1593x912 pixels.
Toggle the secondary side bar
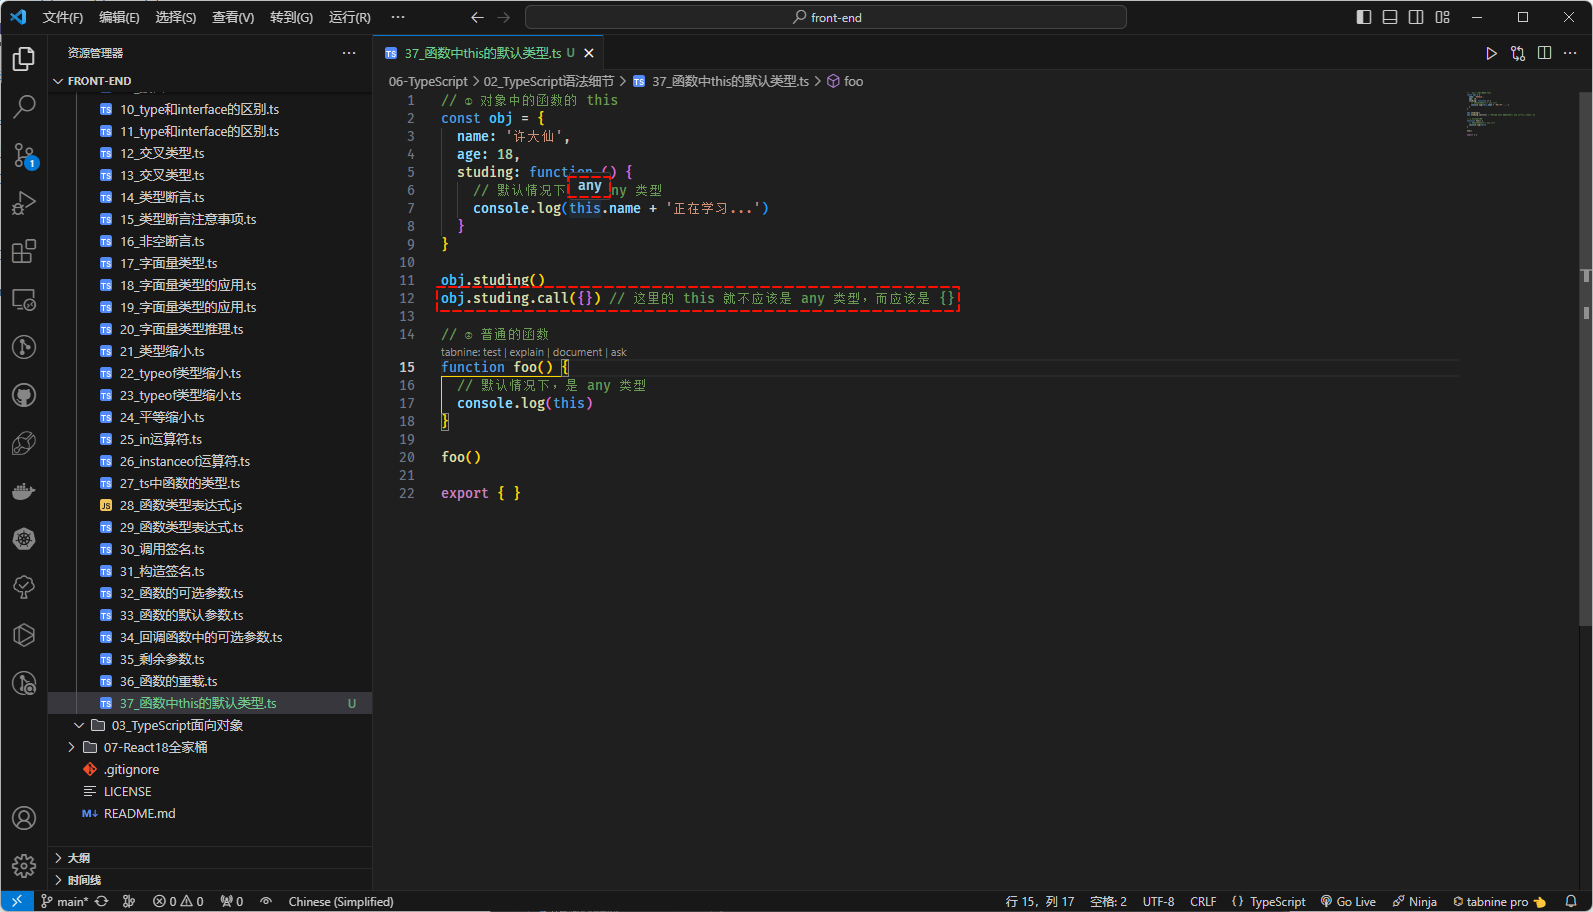pyautogui.click(x=1416, y=17)
